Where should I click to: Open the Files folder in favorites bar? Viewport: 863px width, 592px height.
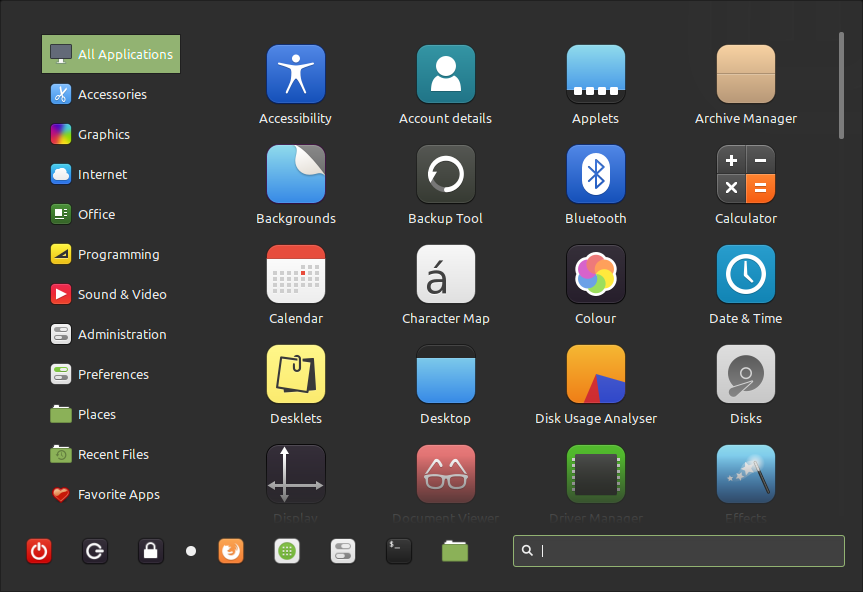coord(455,551)
